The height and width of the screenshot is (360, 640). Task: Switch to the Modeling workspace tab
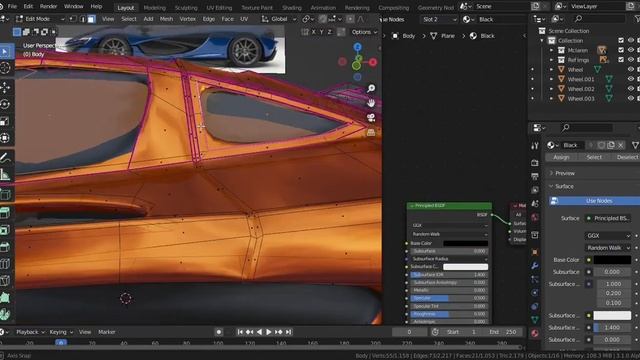click(x=155, y=7)
